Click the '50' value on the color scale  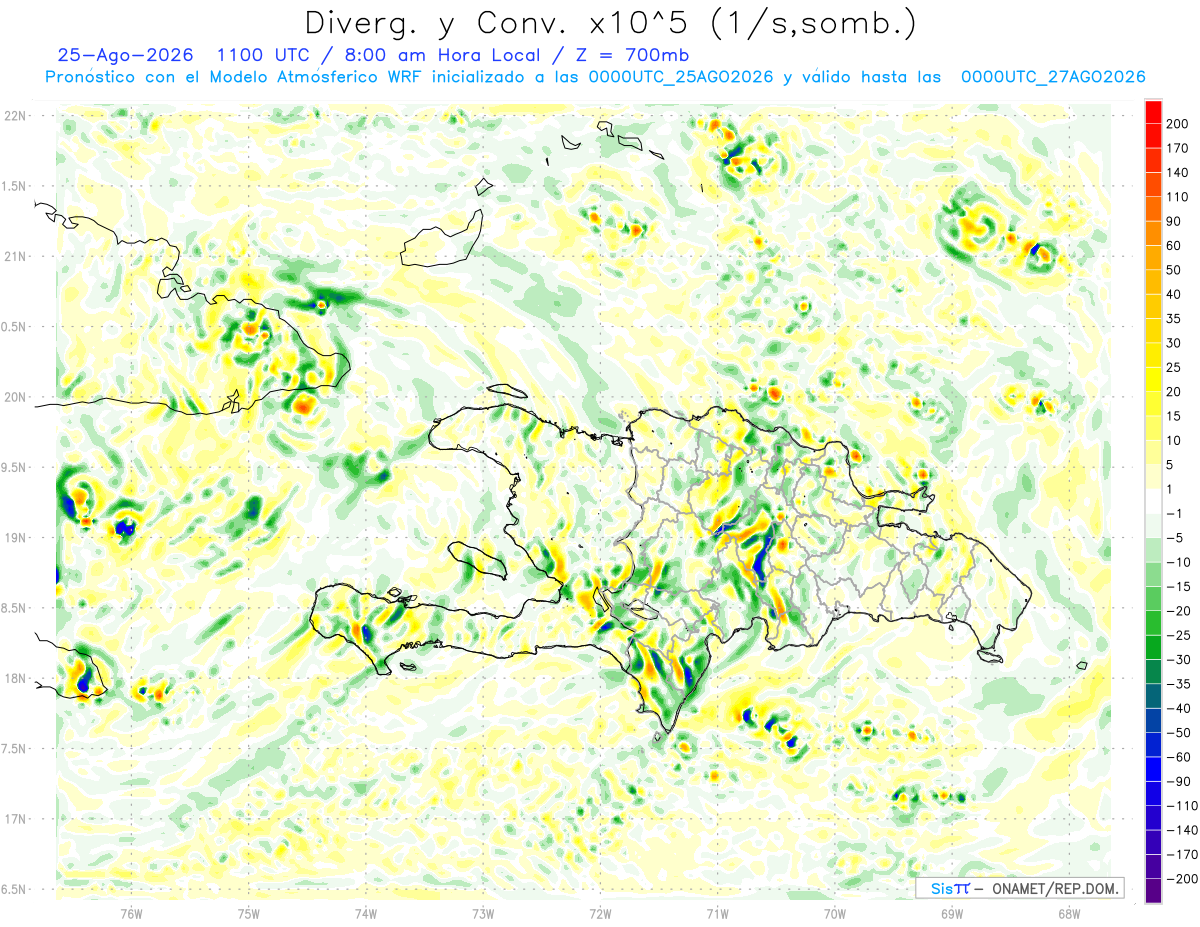tap(1174, 270)
